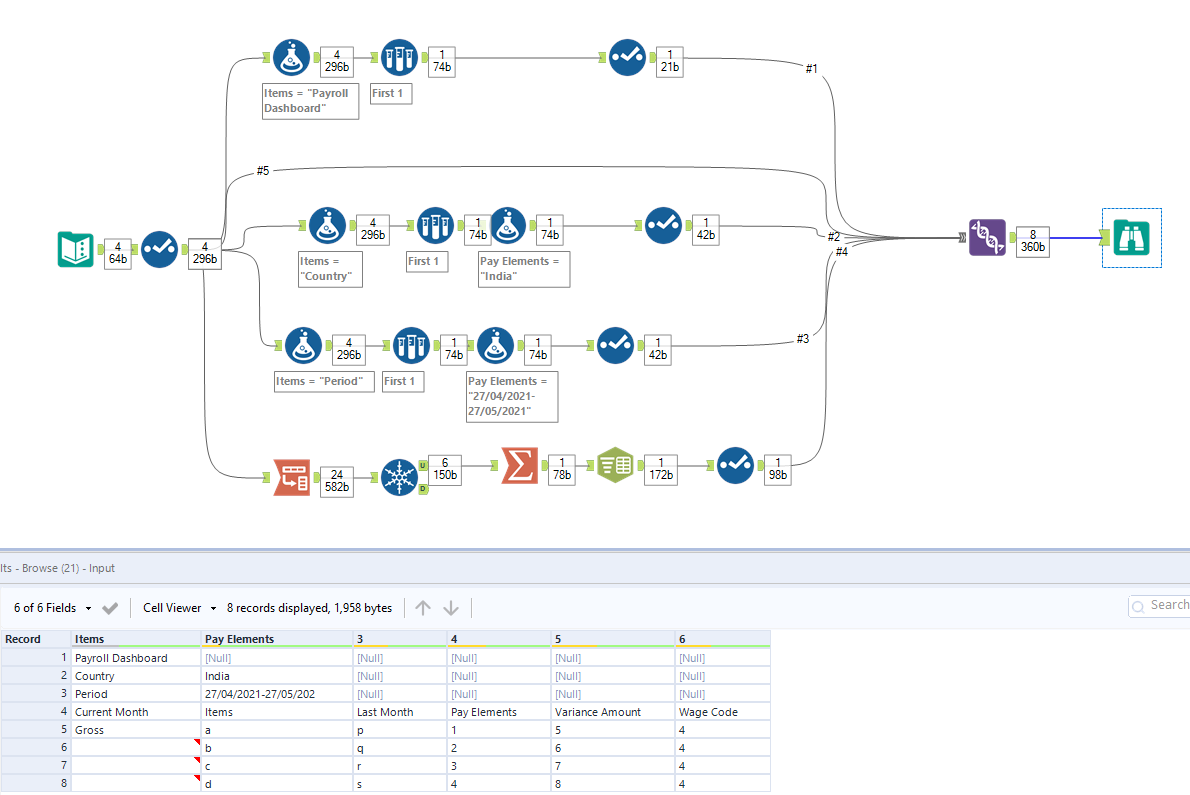1190x795 pixels.
Task: Select the orange Transpose tool
Action: coord(289,476)
